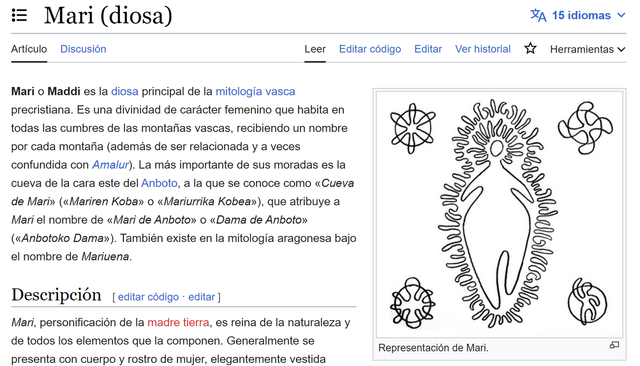Open the Anboto link
The image size is (640, 366).
[159, 183]
